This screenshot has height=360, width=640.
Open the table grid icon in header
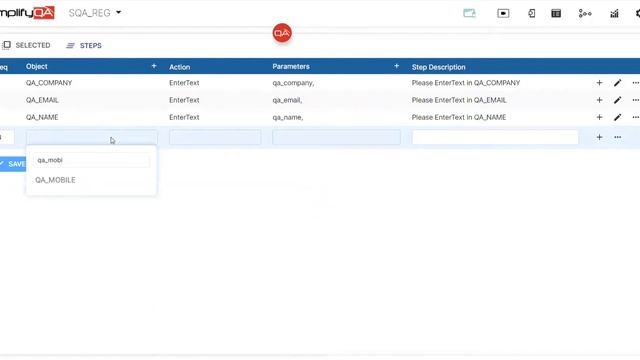click(x=556, y=13)
